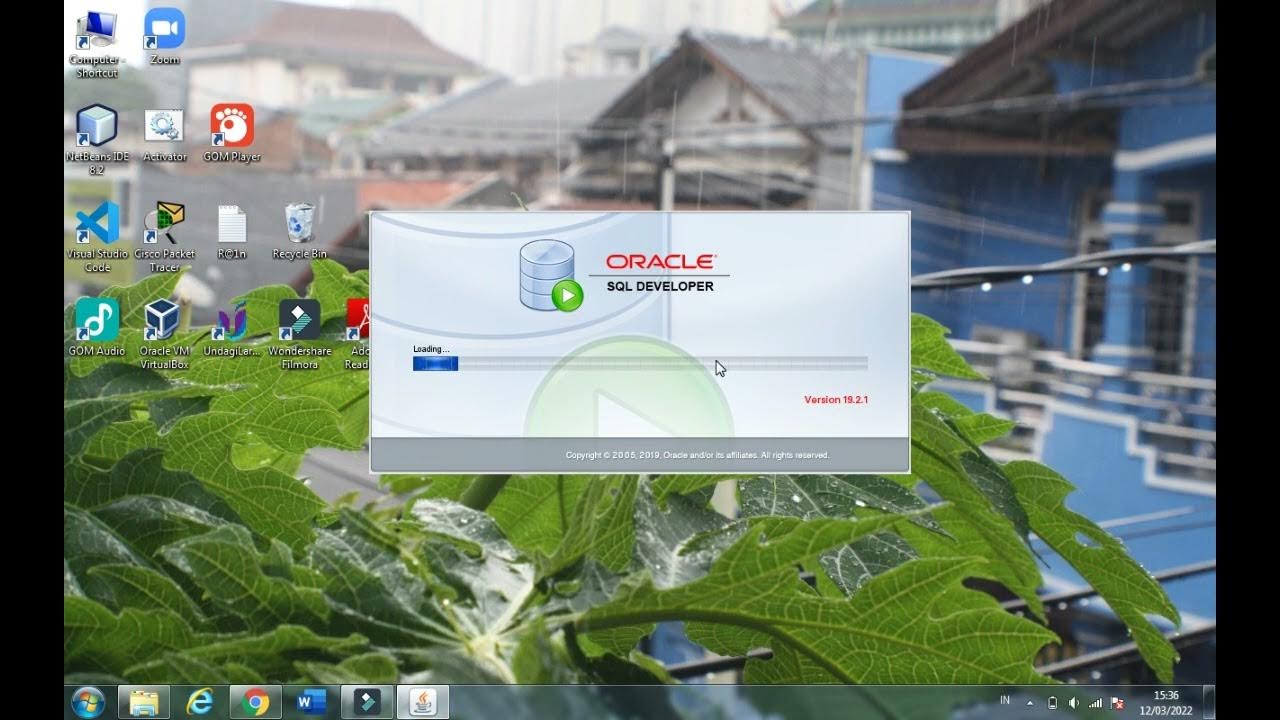The image size is (1280, 720).
Task: Switch to Microsoft Word on the taskbar
Action: coord(311,702)
